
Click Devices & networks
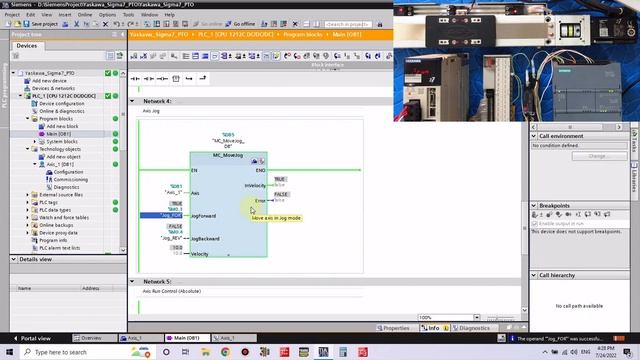point(53,88)
